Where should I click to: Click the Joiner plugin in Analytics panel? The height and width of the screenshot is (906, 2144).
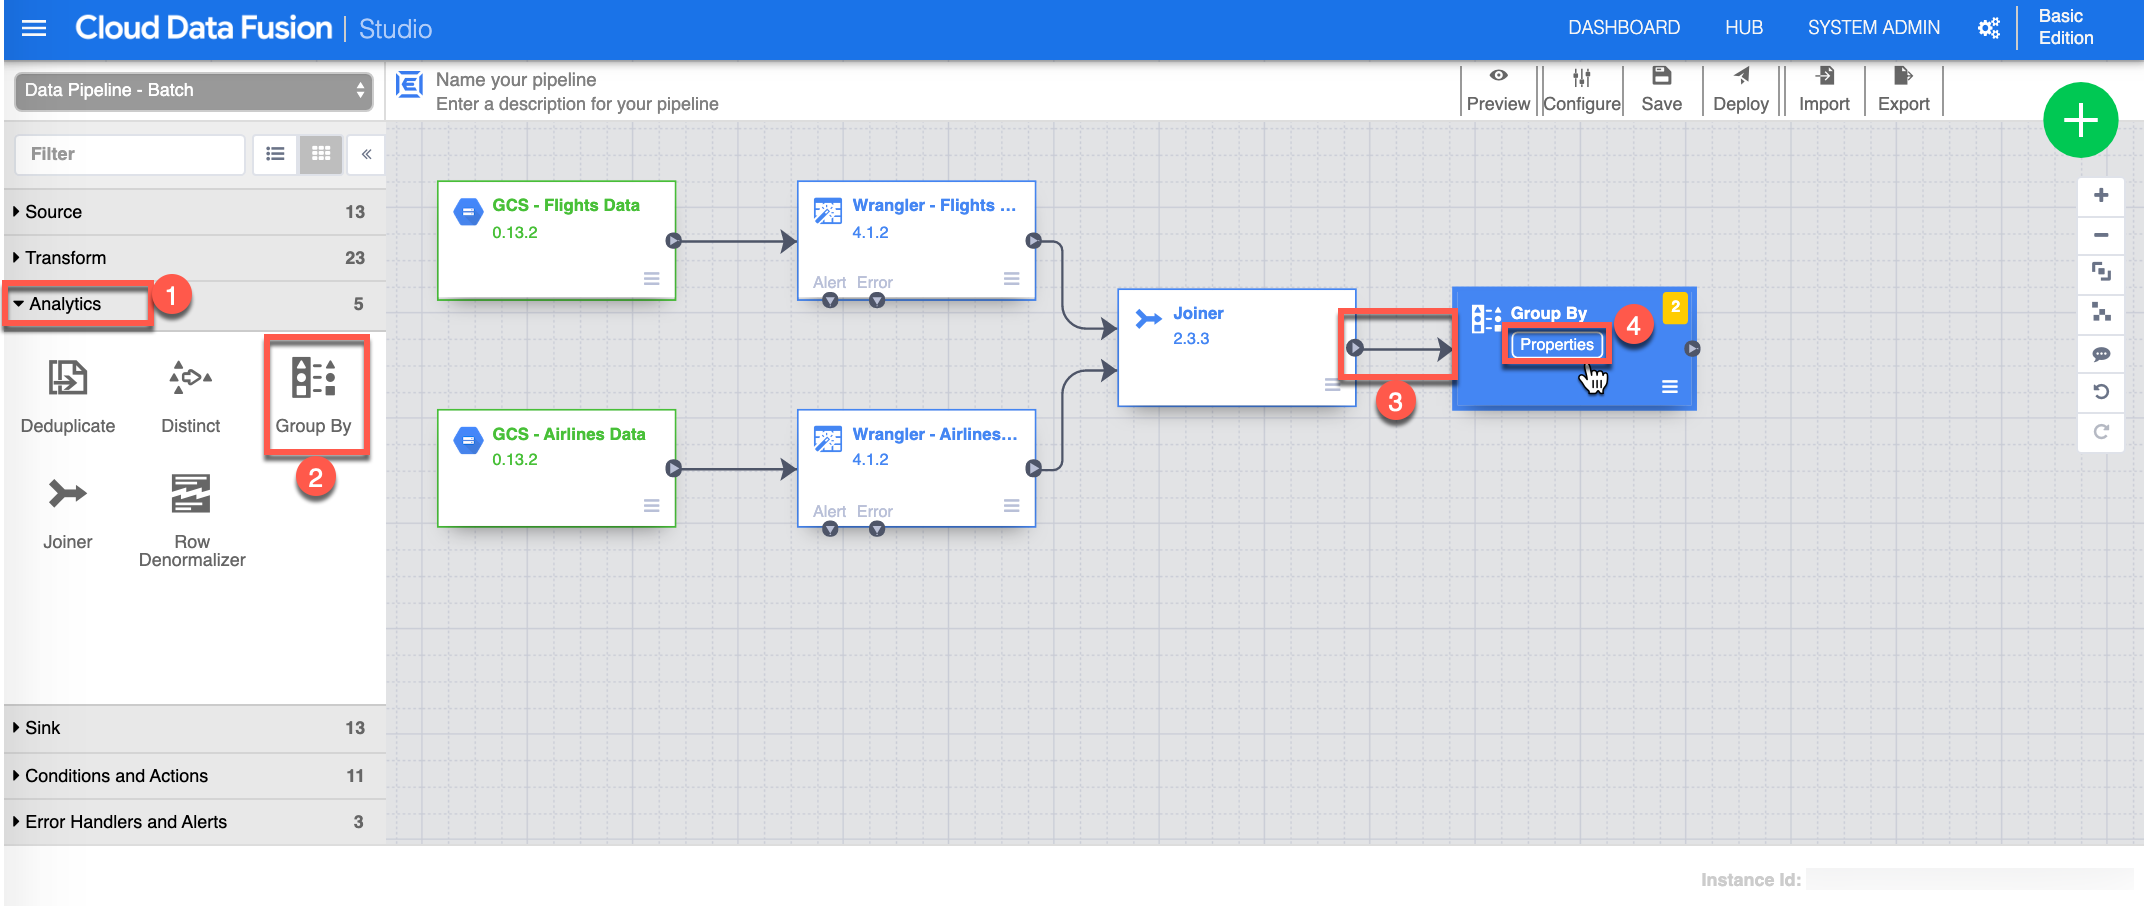click(x=67, y=495)
